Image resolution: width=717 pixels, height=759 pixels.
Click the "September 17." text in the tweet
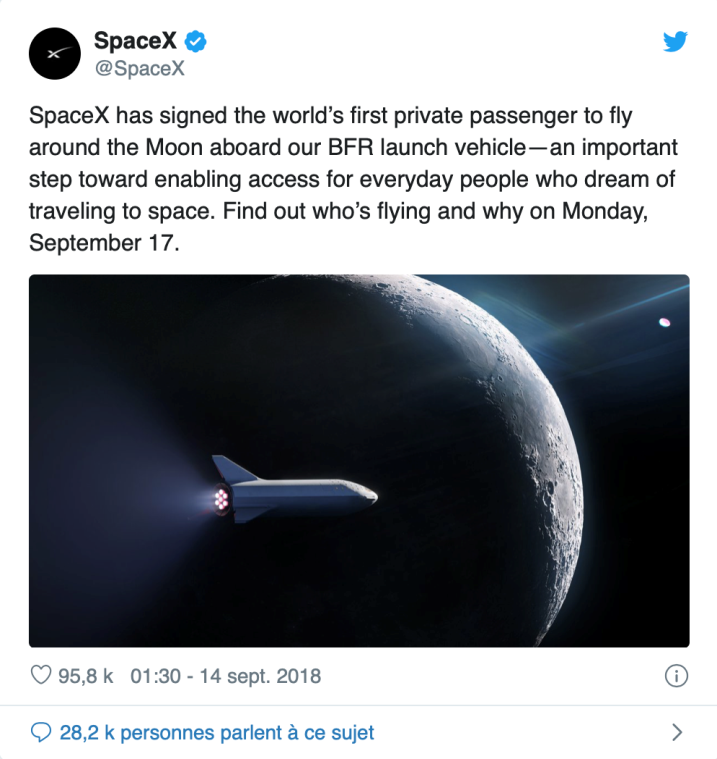[x=104, y=243]
